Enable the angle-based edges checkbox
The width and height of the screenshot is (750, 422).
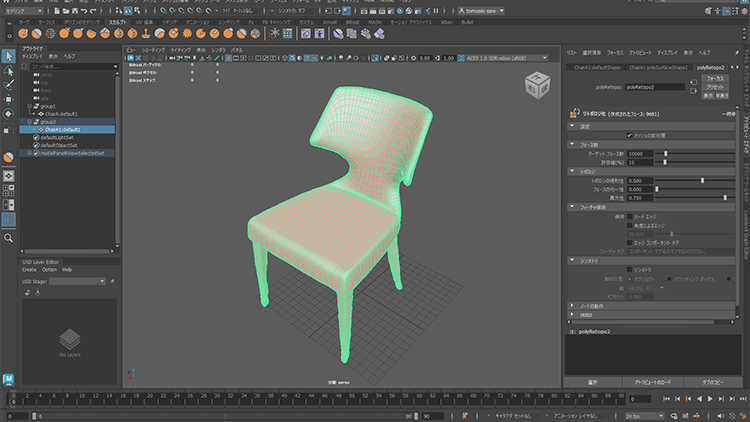[x=629, y=225]
